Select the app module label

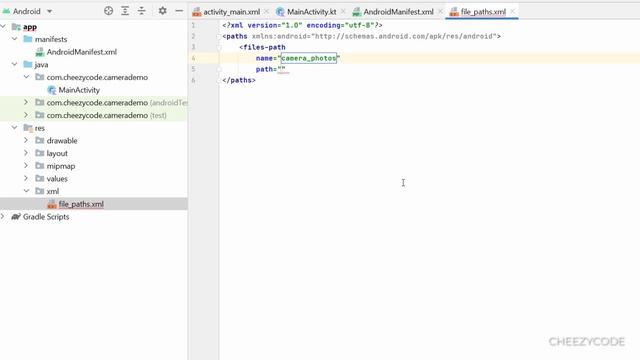tap(30, 27)
